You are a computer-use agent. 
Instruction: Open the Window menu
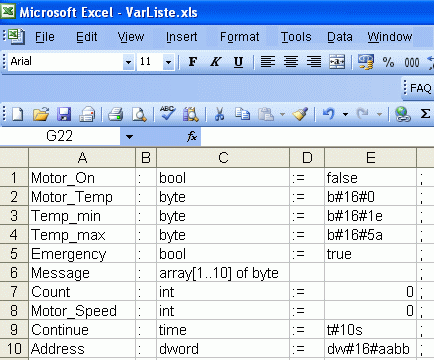tap(390, 37)
